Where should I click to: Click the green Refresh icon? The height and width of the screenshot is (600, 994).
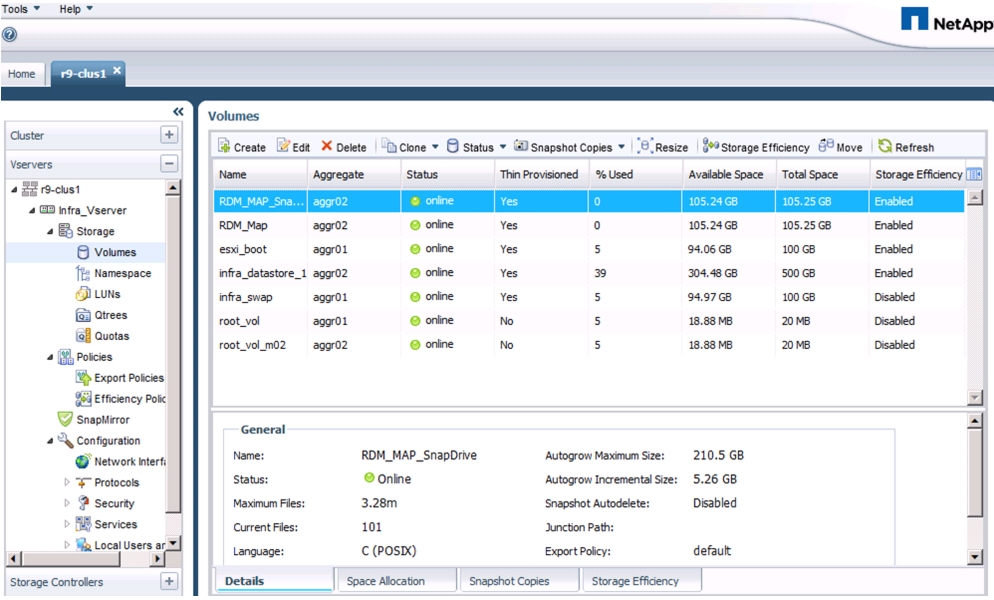tap(885, 146)
